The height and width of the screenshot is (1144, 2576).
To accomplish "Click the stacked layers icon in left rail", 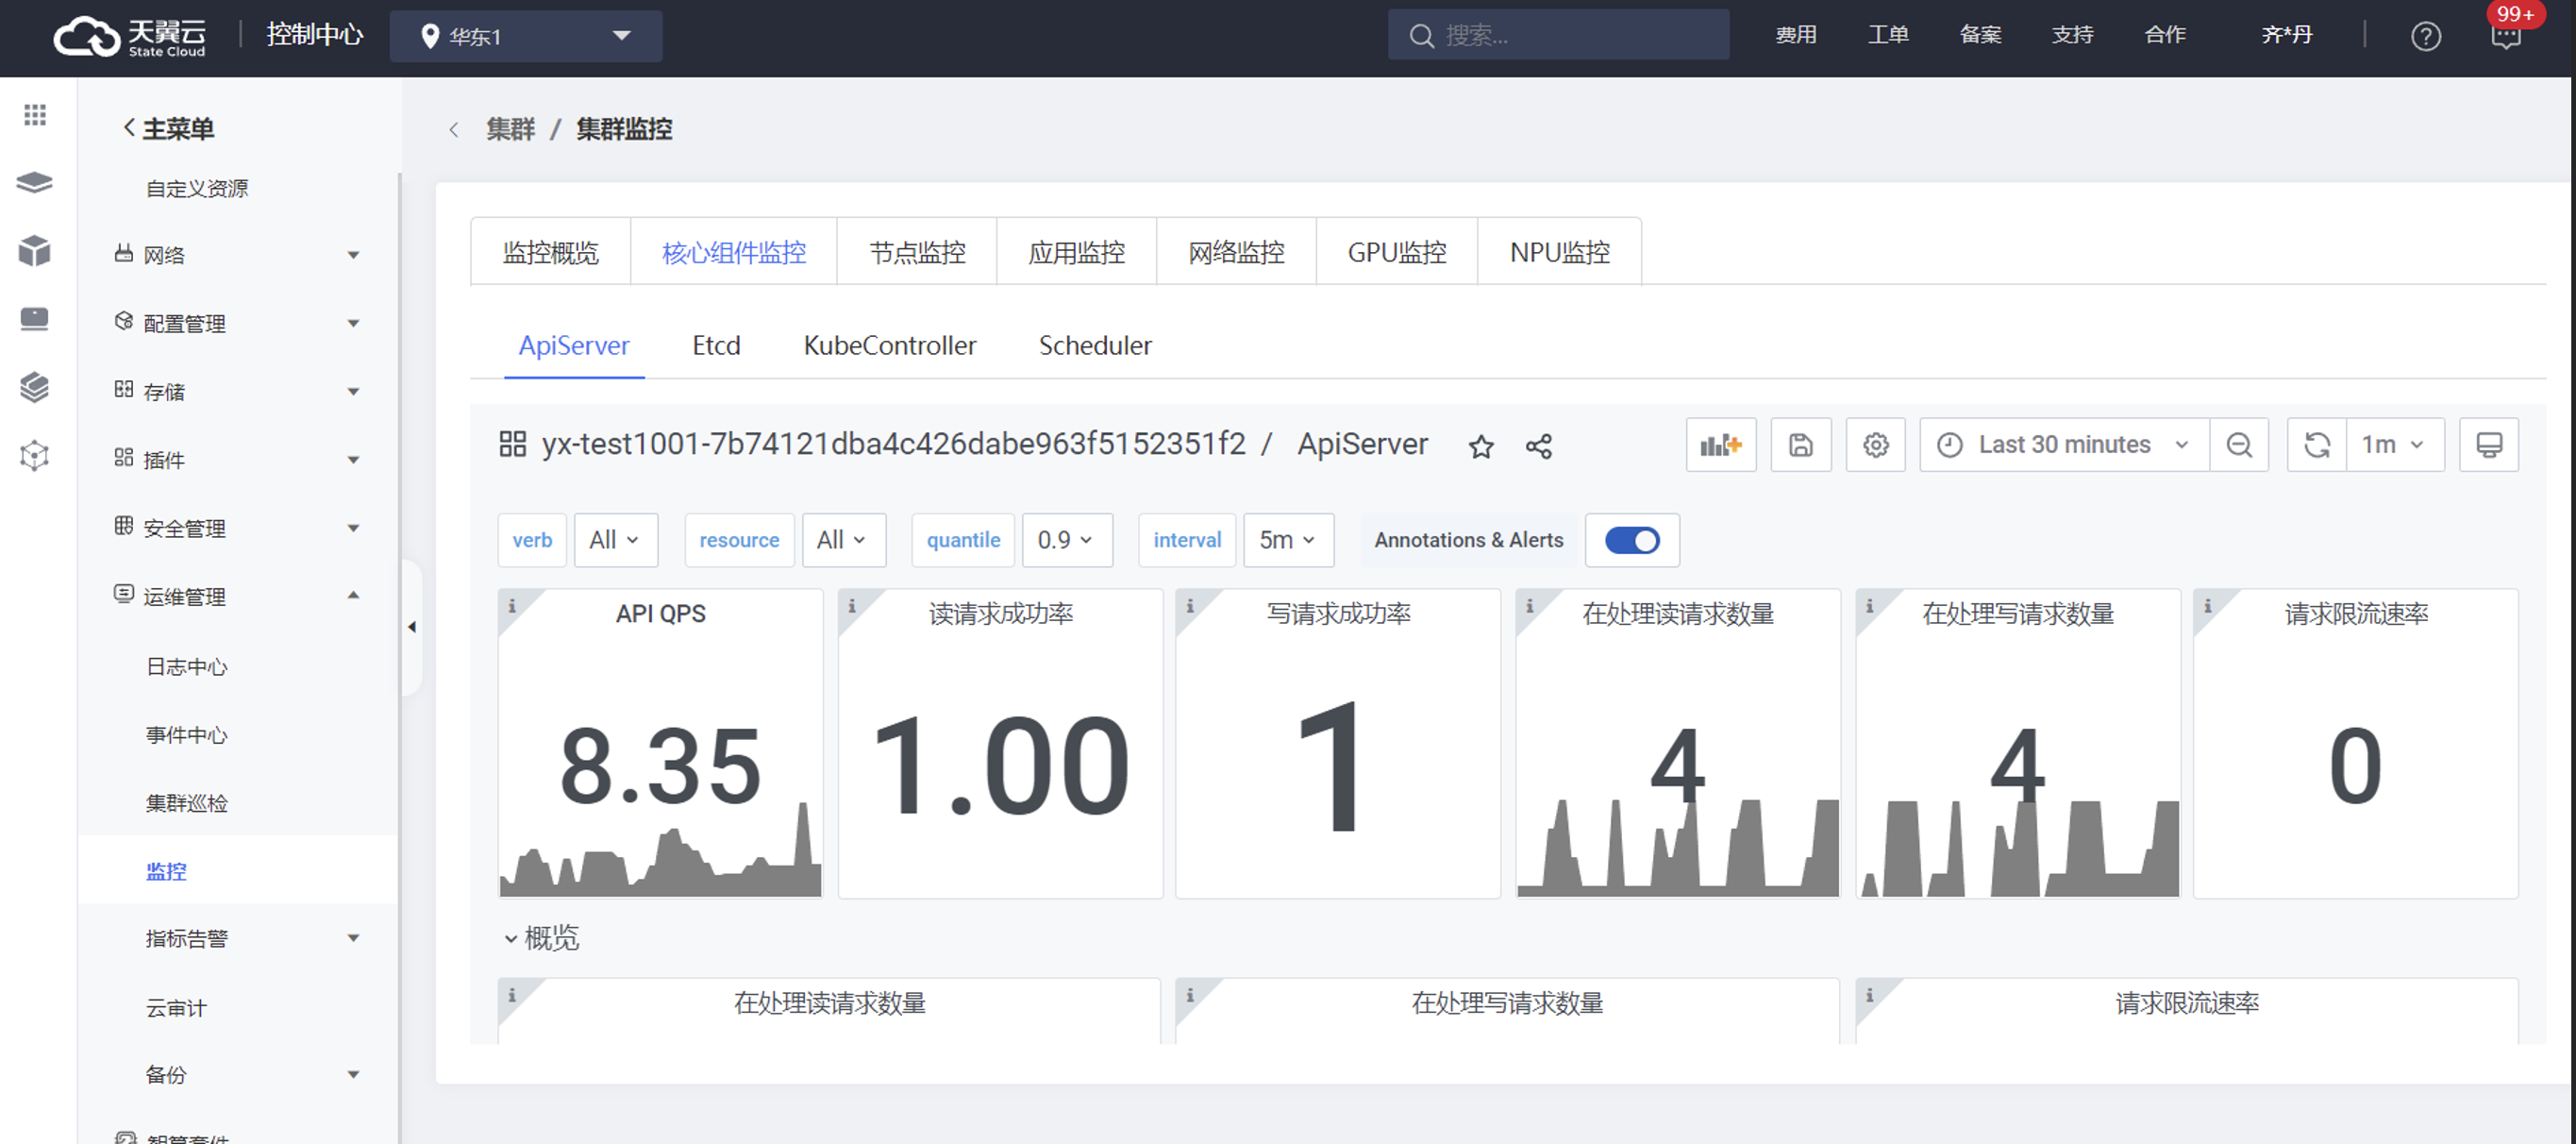I will tap(35, 183).
